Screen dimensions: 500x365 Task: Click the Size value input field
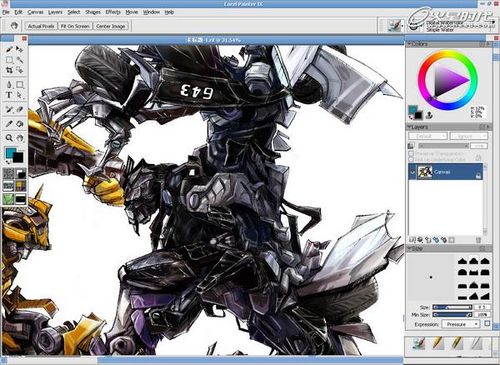(x=482, y=307)
